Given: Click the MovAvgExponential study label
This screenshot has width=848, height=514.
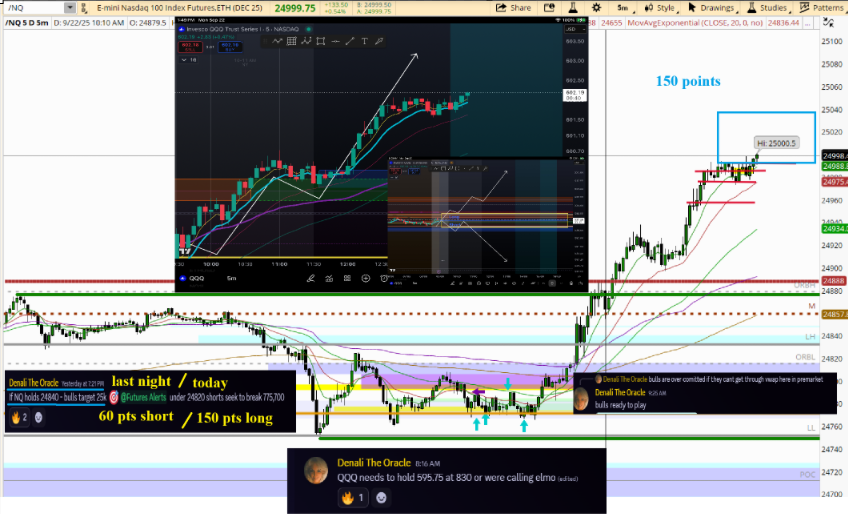Looking at the screenshot, I should coord(695,23).
